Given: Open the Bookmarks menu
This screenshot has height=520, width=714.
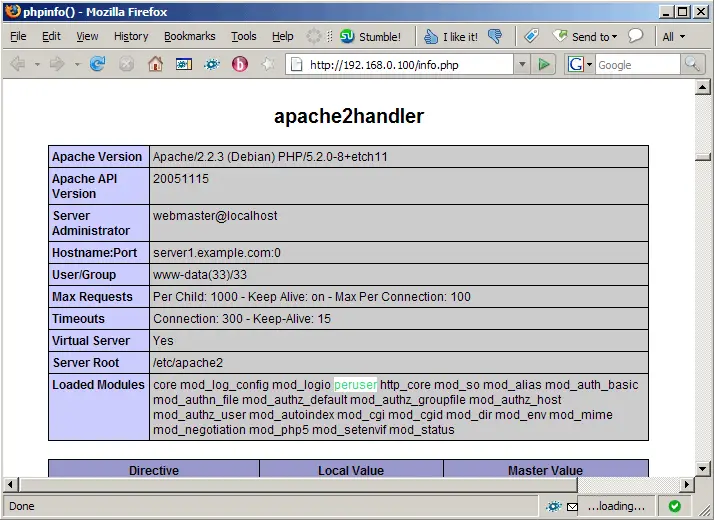Looking at the screenshot, I should coord(189,36).
